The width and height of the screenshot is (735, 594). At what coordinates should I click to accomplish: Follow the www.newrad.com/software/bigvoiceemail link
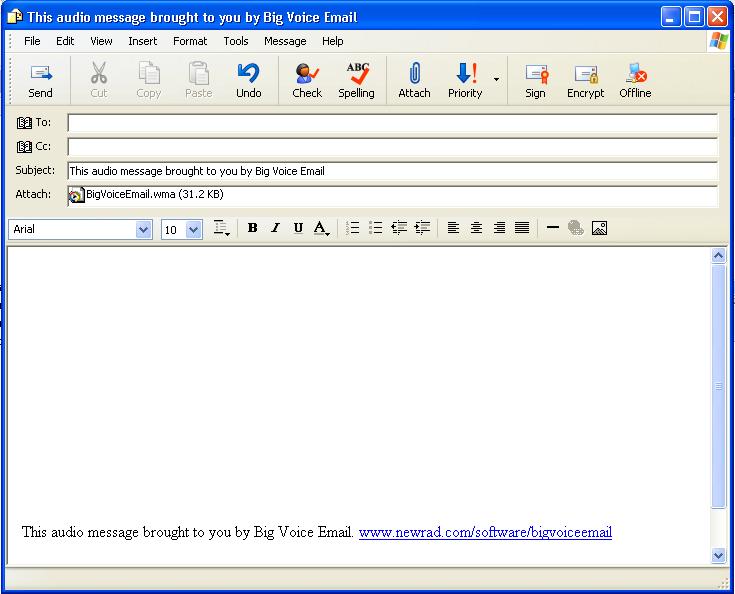point(485,533)
